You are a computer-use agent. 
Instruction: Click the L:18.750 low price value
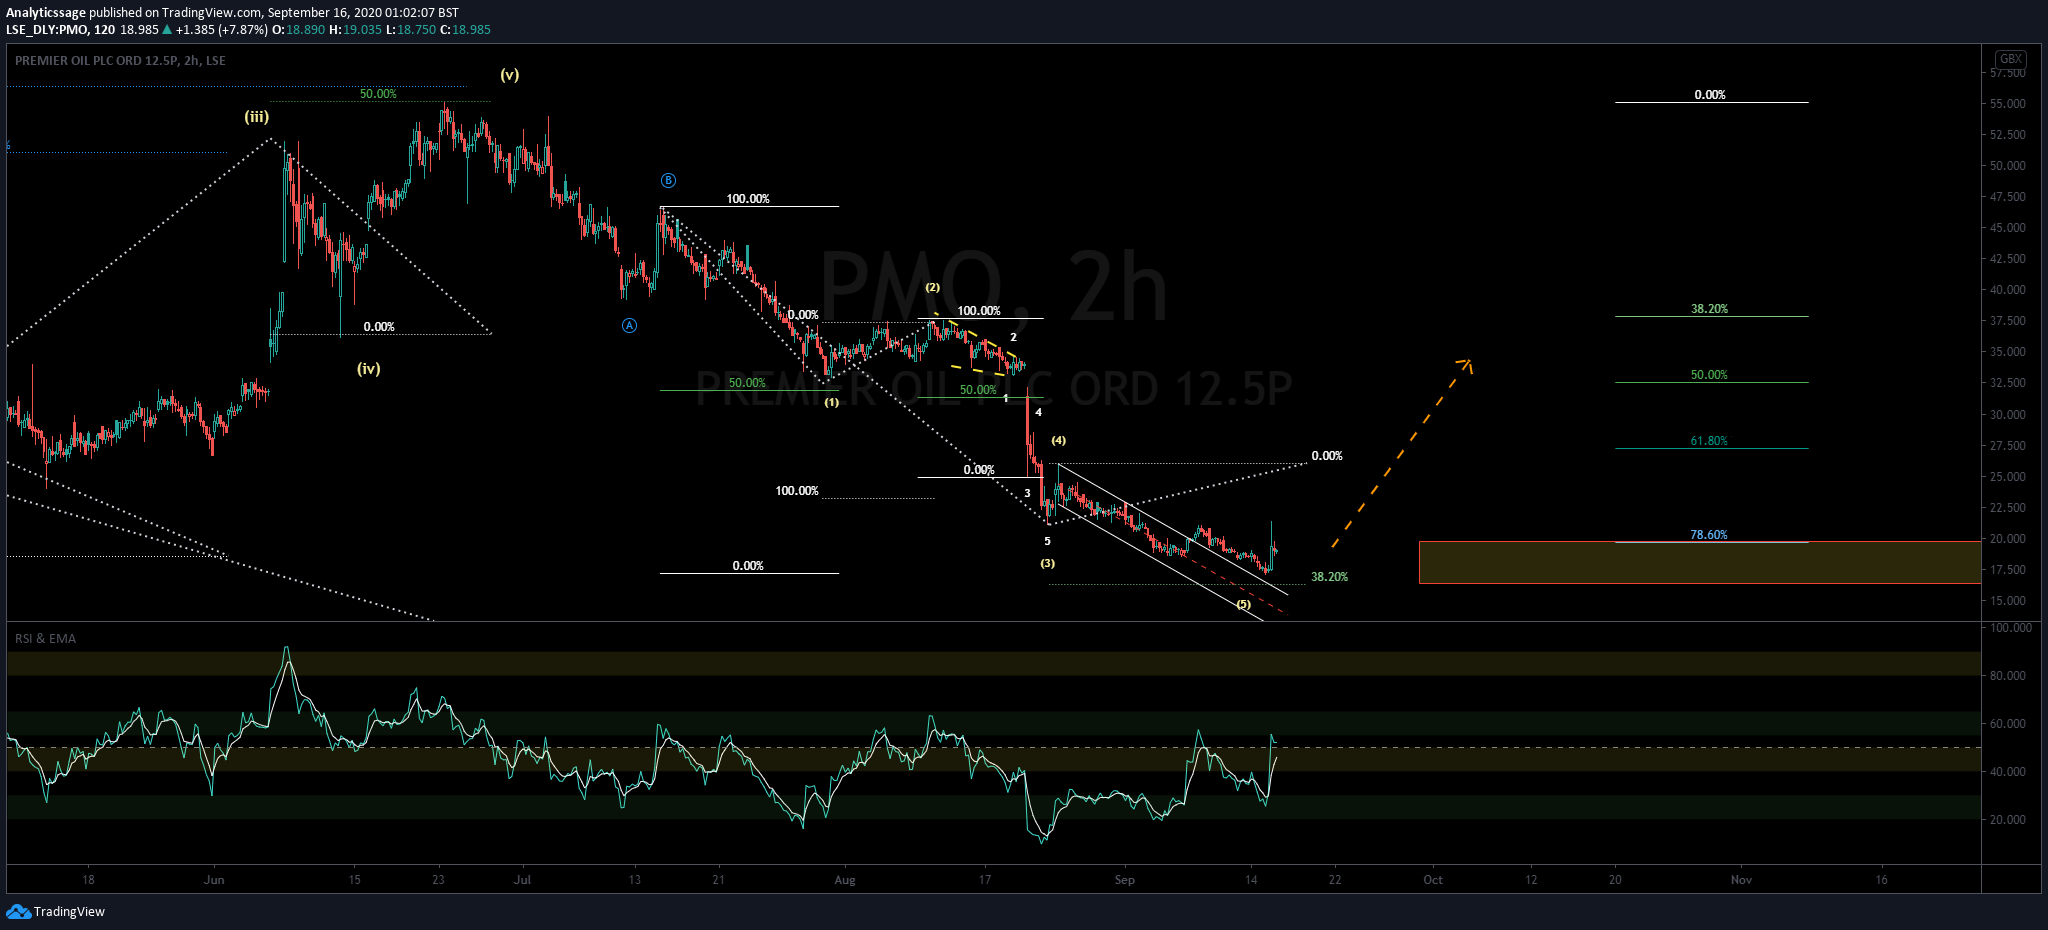pos(412,30)
